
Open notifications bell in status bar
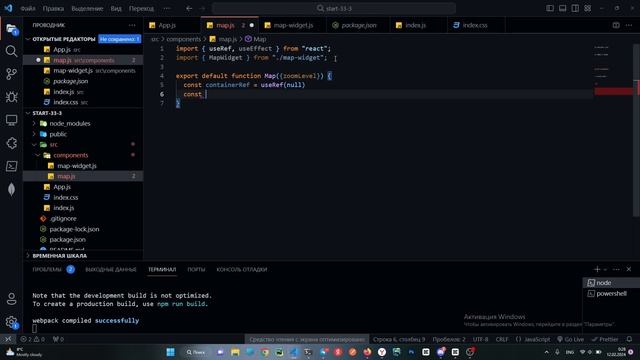pos(629,339)
